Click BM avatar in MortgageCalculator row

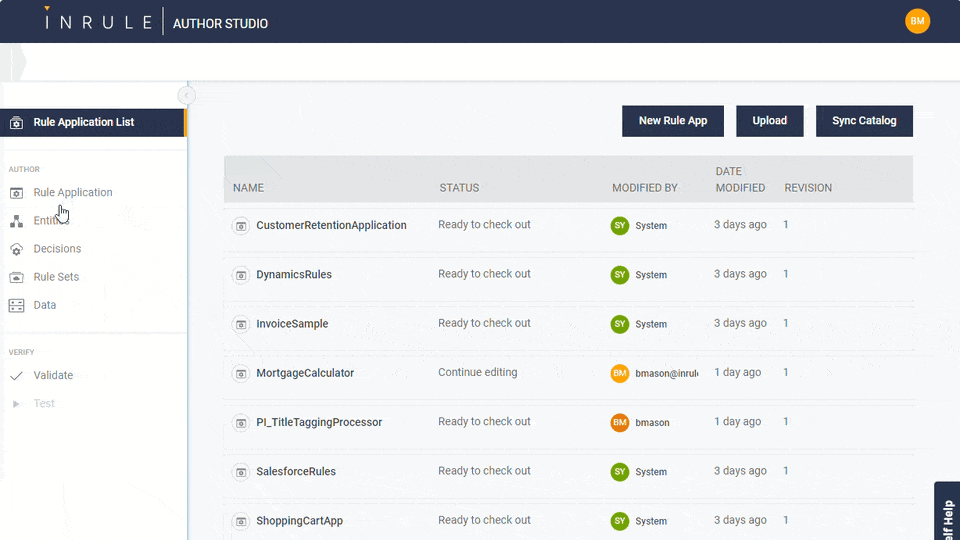point(620,373)
